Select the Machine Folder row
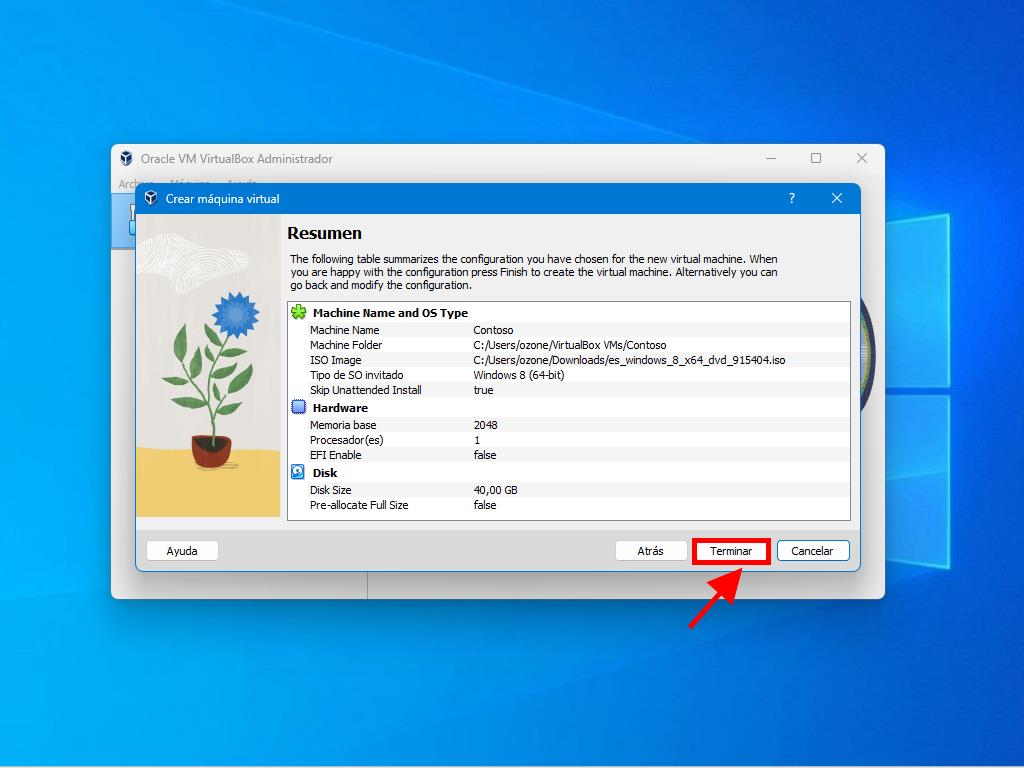The height and width of the screenshot is (768, 1024). click(x=568, y=345)
